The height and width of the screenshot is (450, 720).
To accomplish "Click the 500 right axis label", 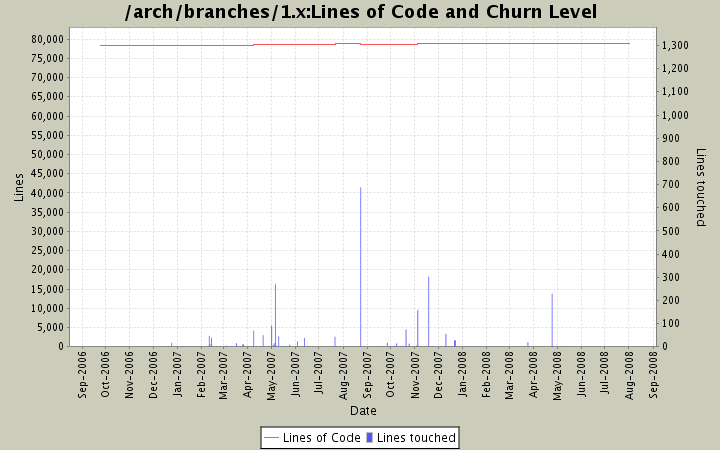I will click(670, 231).
